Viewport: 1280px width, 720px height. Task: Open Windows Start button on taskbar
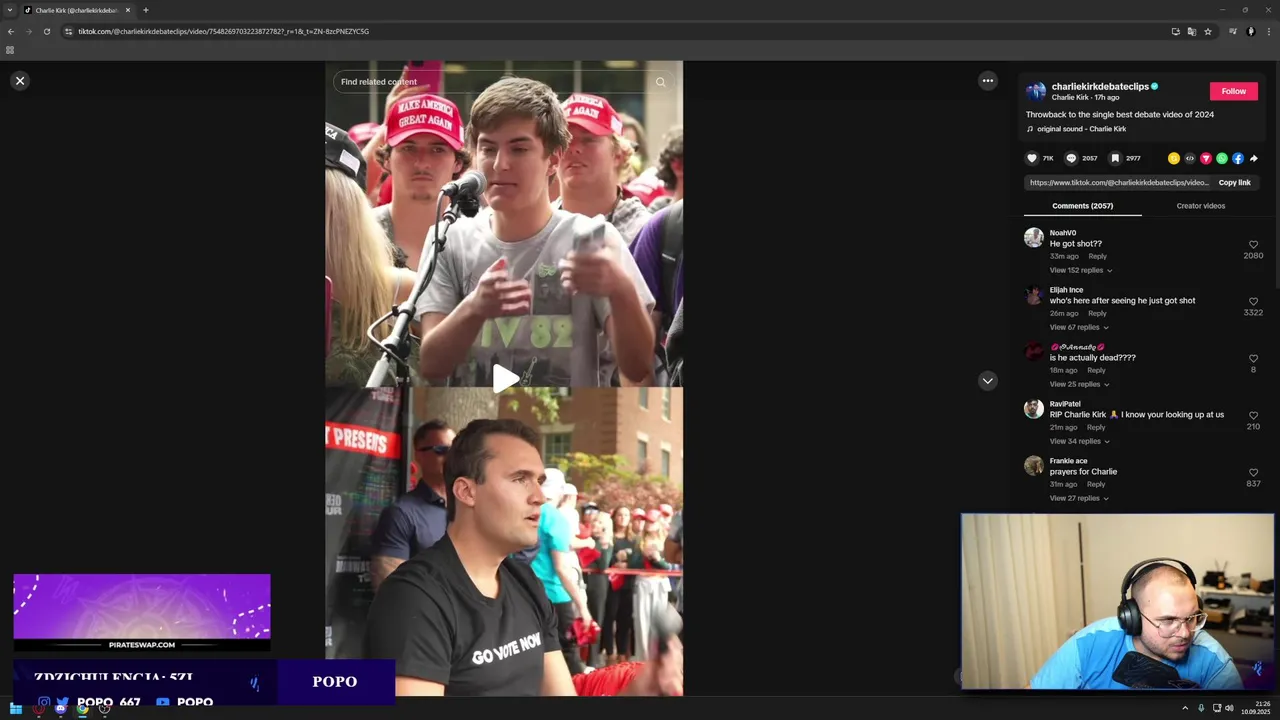coord(16,708)
